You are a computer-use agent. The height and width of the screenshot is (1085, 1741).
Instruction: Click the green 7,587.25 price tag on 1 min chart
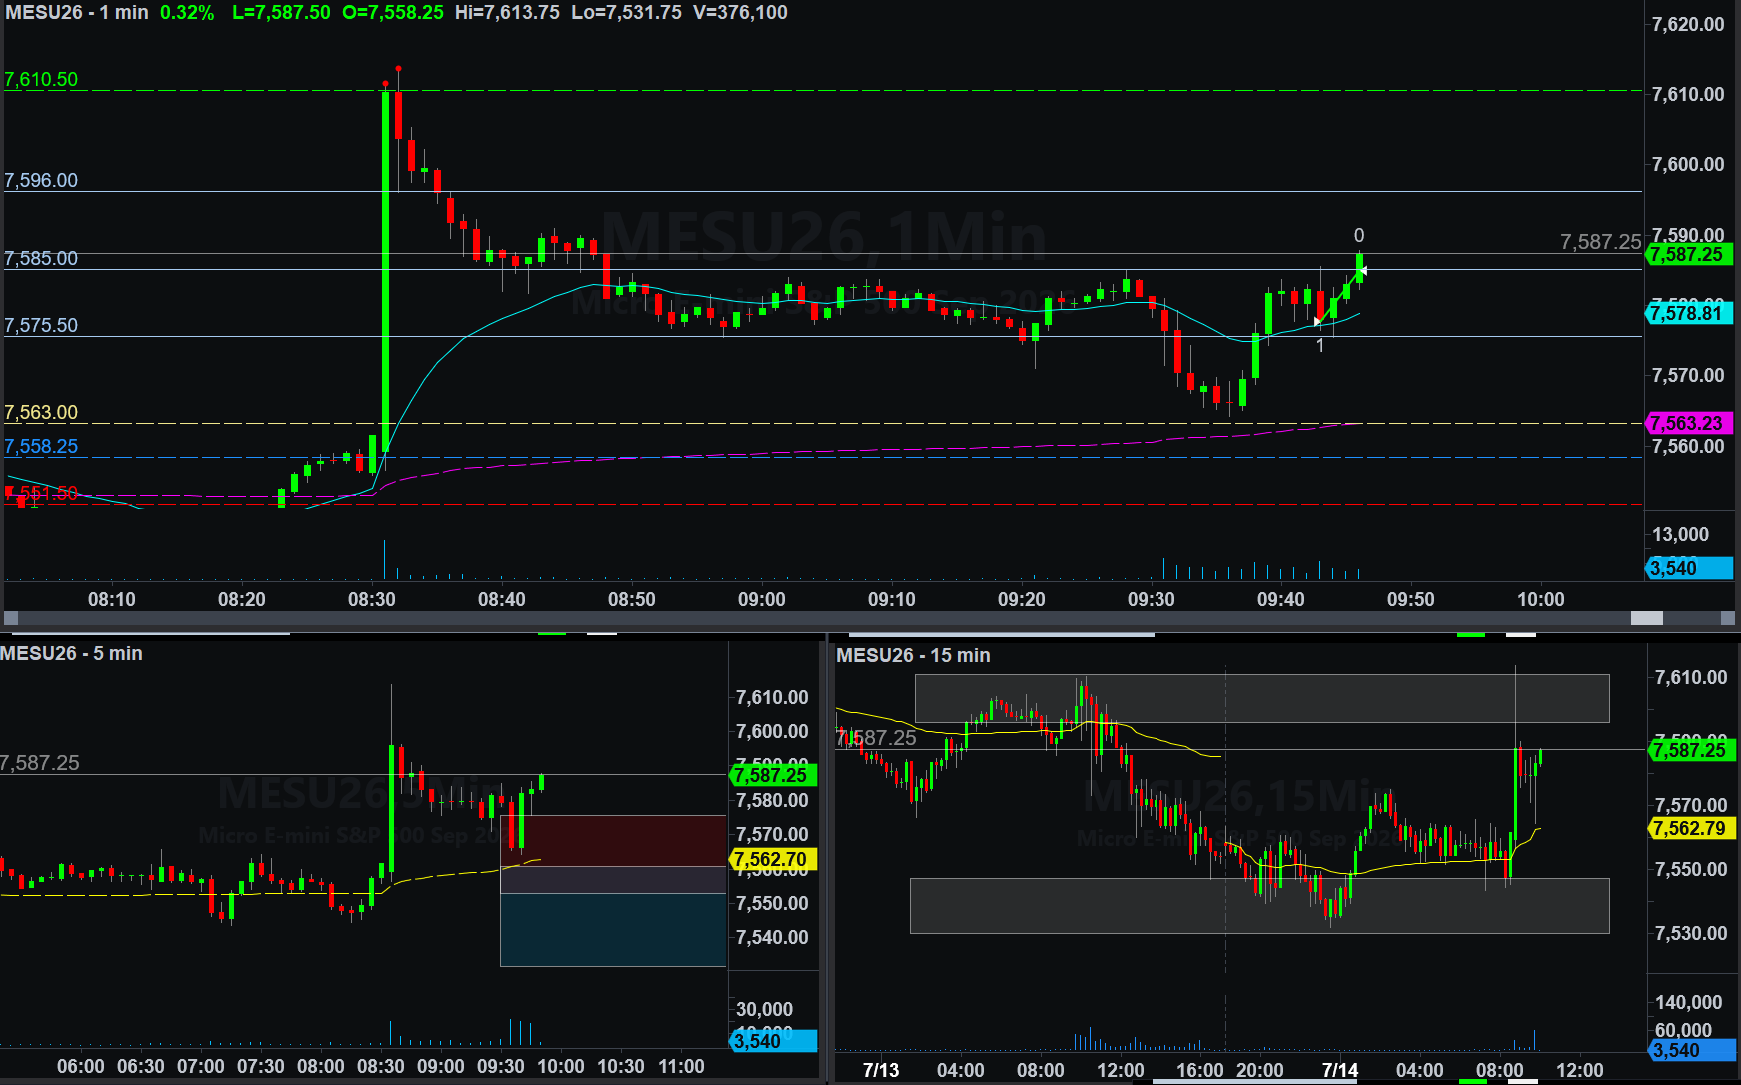1689,255
